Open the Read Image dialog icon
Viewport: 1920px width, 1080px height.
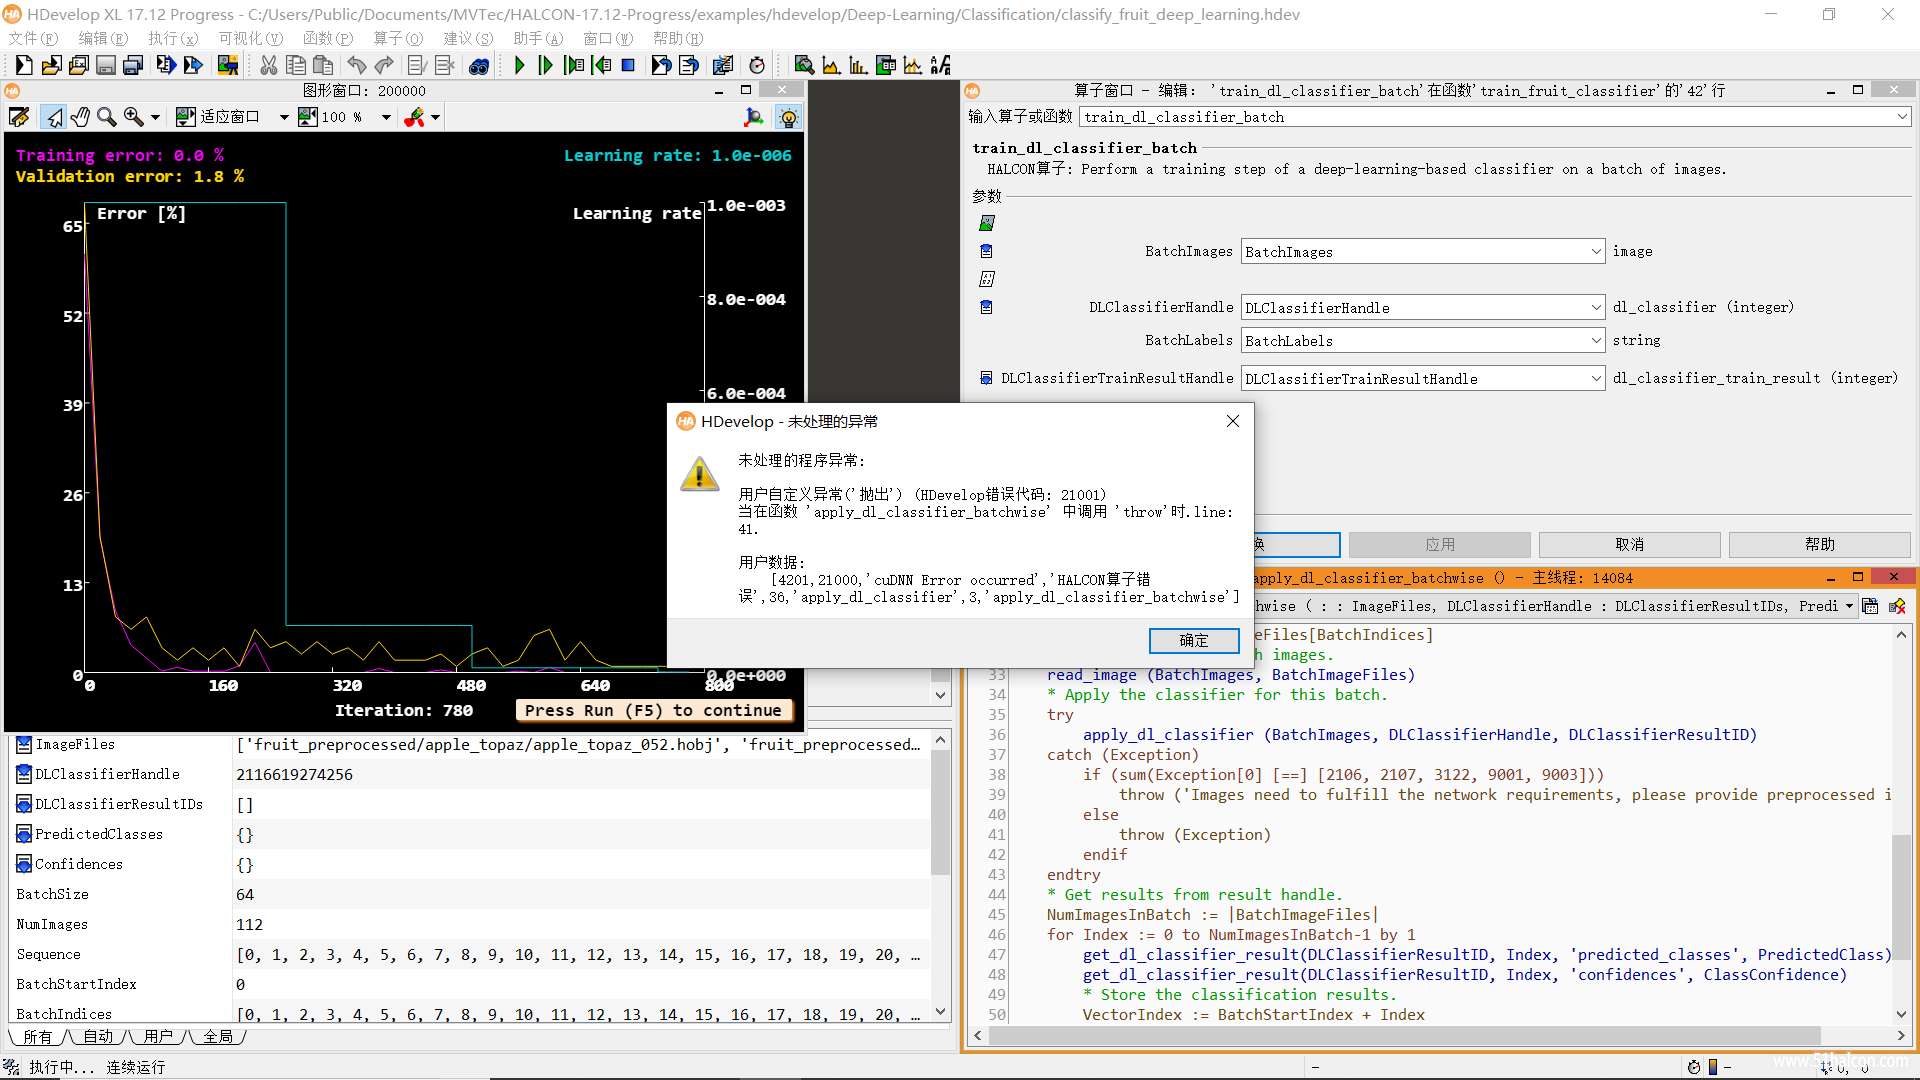(x=228, y=65)
